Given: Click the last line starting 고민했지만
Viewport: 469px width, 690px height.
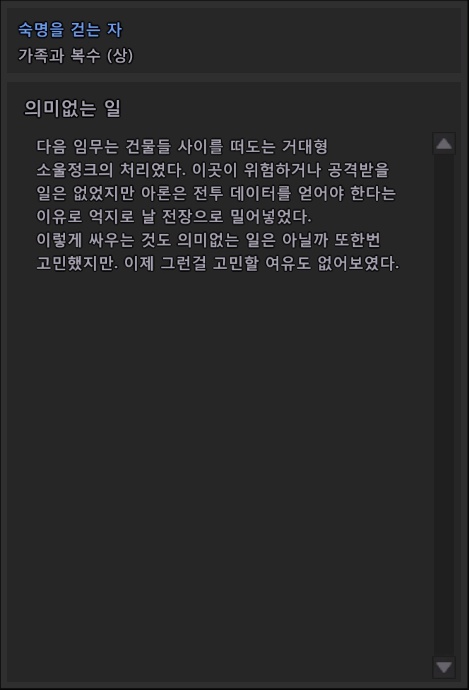Looking at the screenshot, I should (x=218, y=263).
